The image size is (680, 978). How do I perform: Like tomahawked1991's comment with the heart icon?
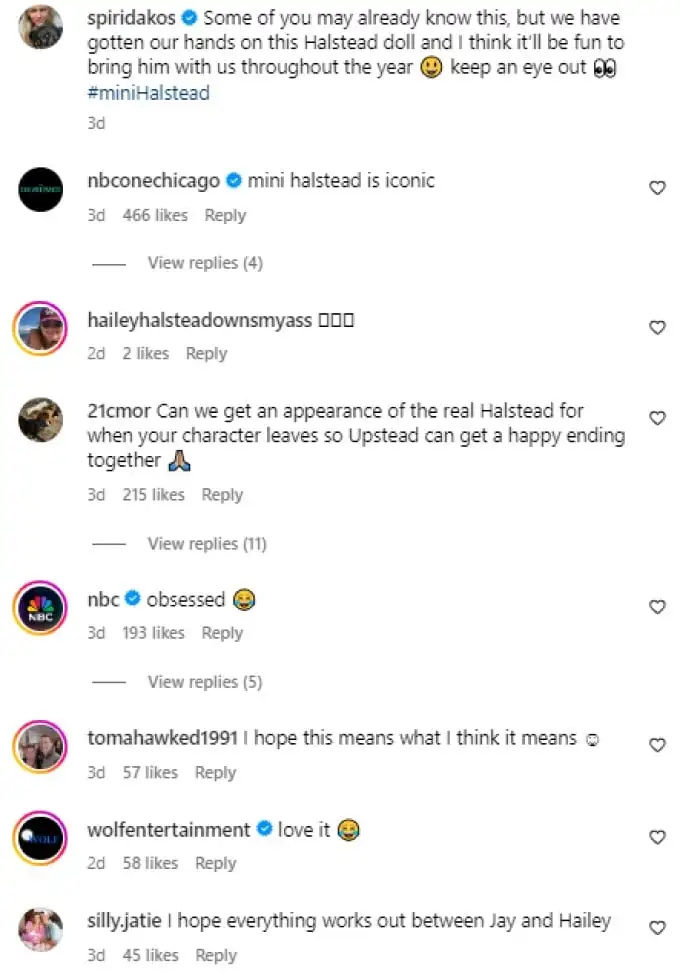coord(658,745)
